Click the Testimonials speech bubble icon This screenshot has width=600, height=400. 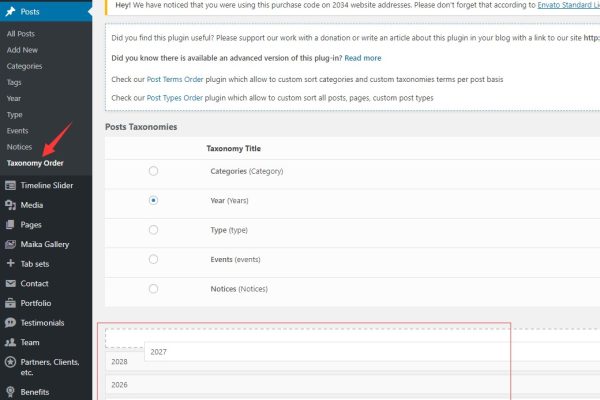pyautogui.click(x=10, y=323)
